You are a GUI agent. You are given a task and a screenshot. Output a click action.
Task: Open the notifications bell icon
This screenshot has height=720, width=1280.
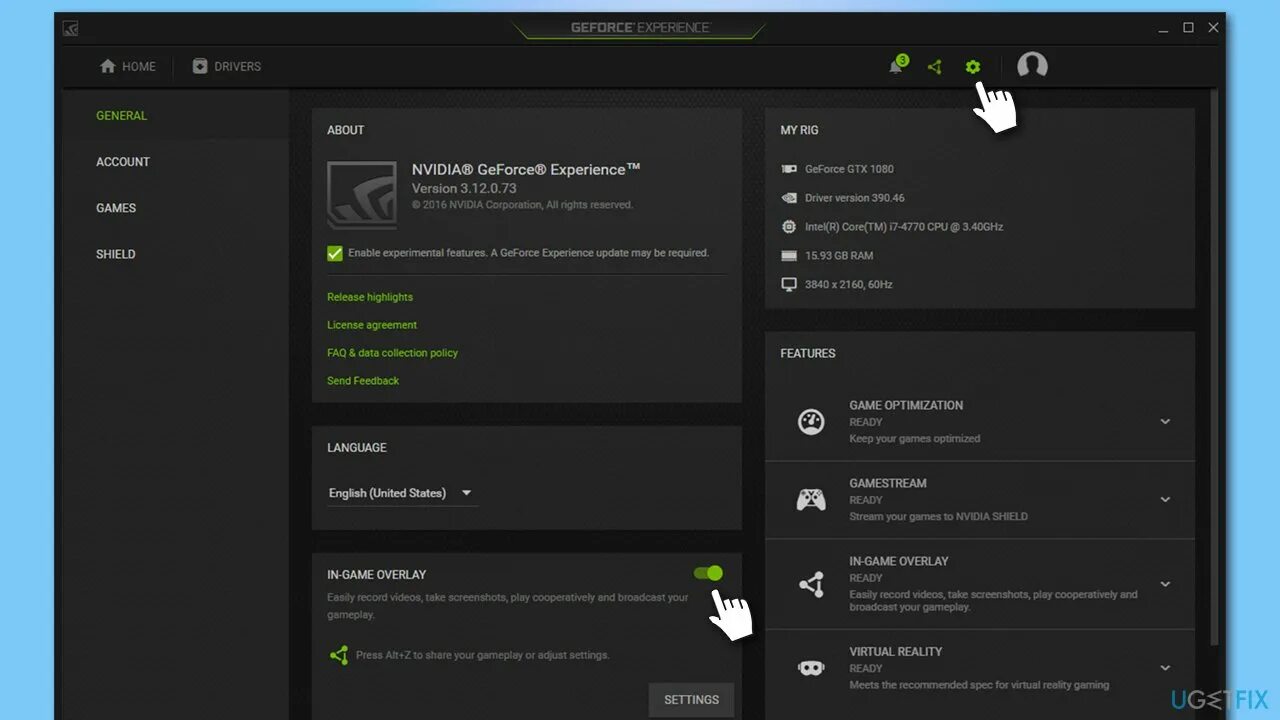(x=896, y=67)
